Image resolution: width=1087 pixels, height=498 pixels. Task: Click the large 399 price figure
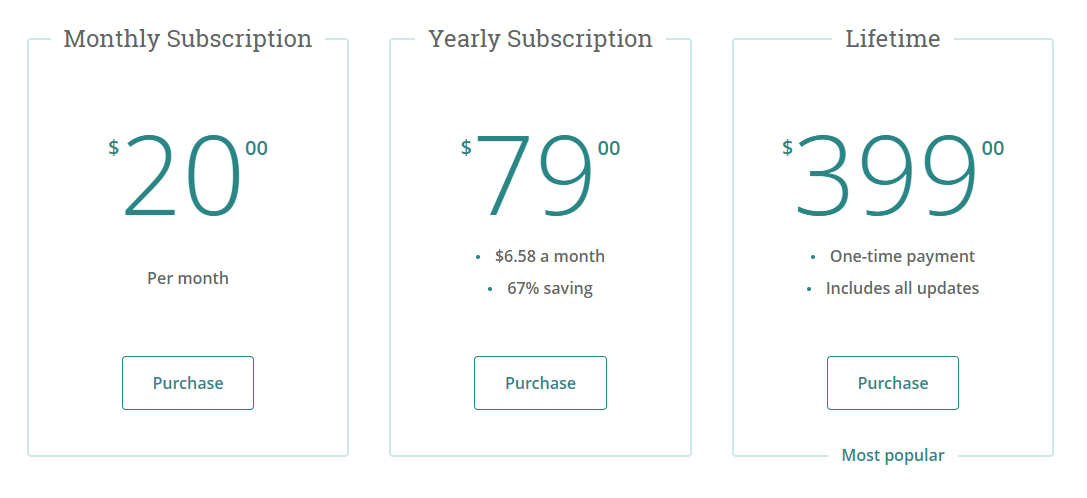click(x=886, y=177)
